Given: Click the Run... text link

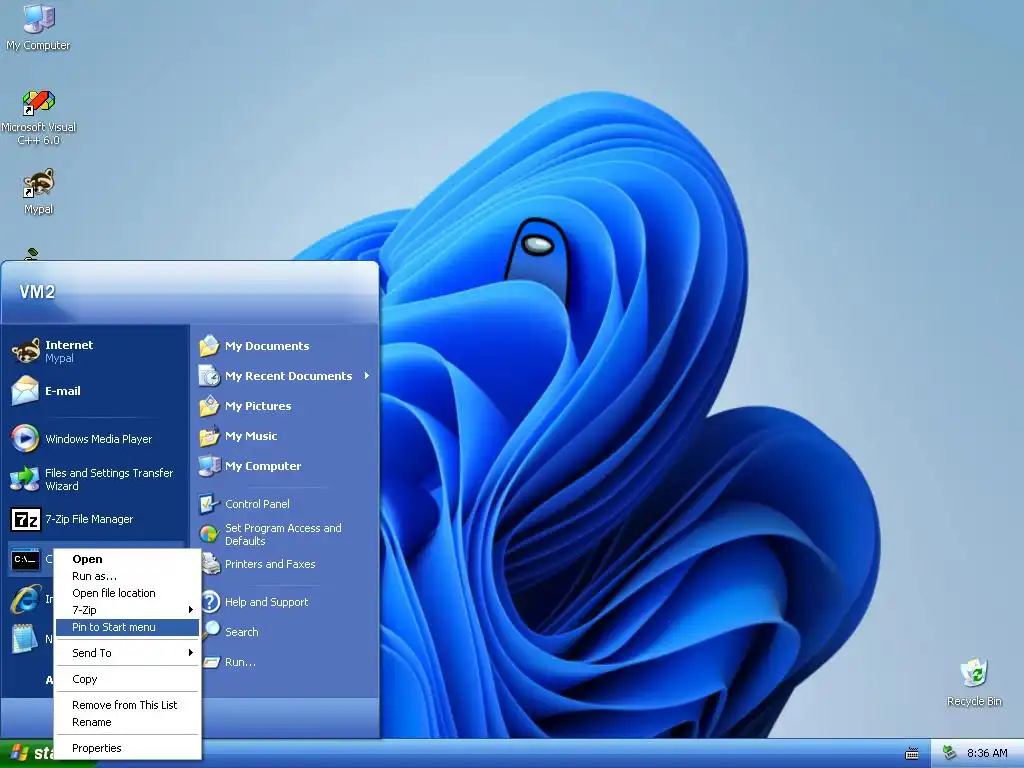Looking at the screenshot, I should [x=240, y=662].
